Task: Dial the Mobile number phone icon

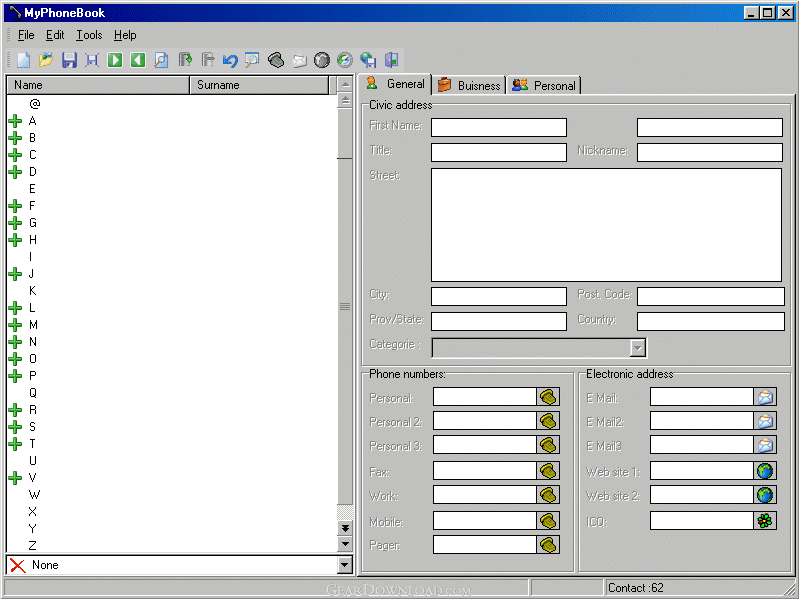Action: (x=548, y=521)
